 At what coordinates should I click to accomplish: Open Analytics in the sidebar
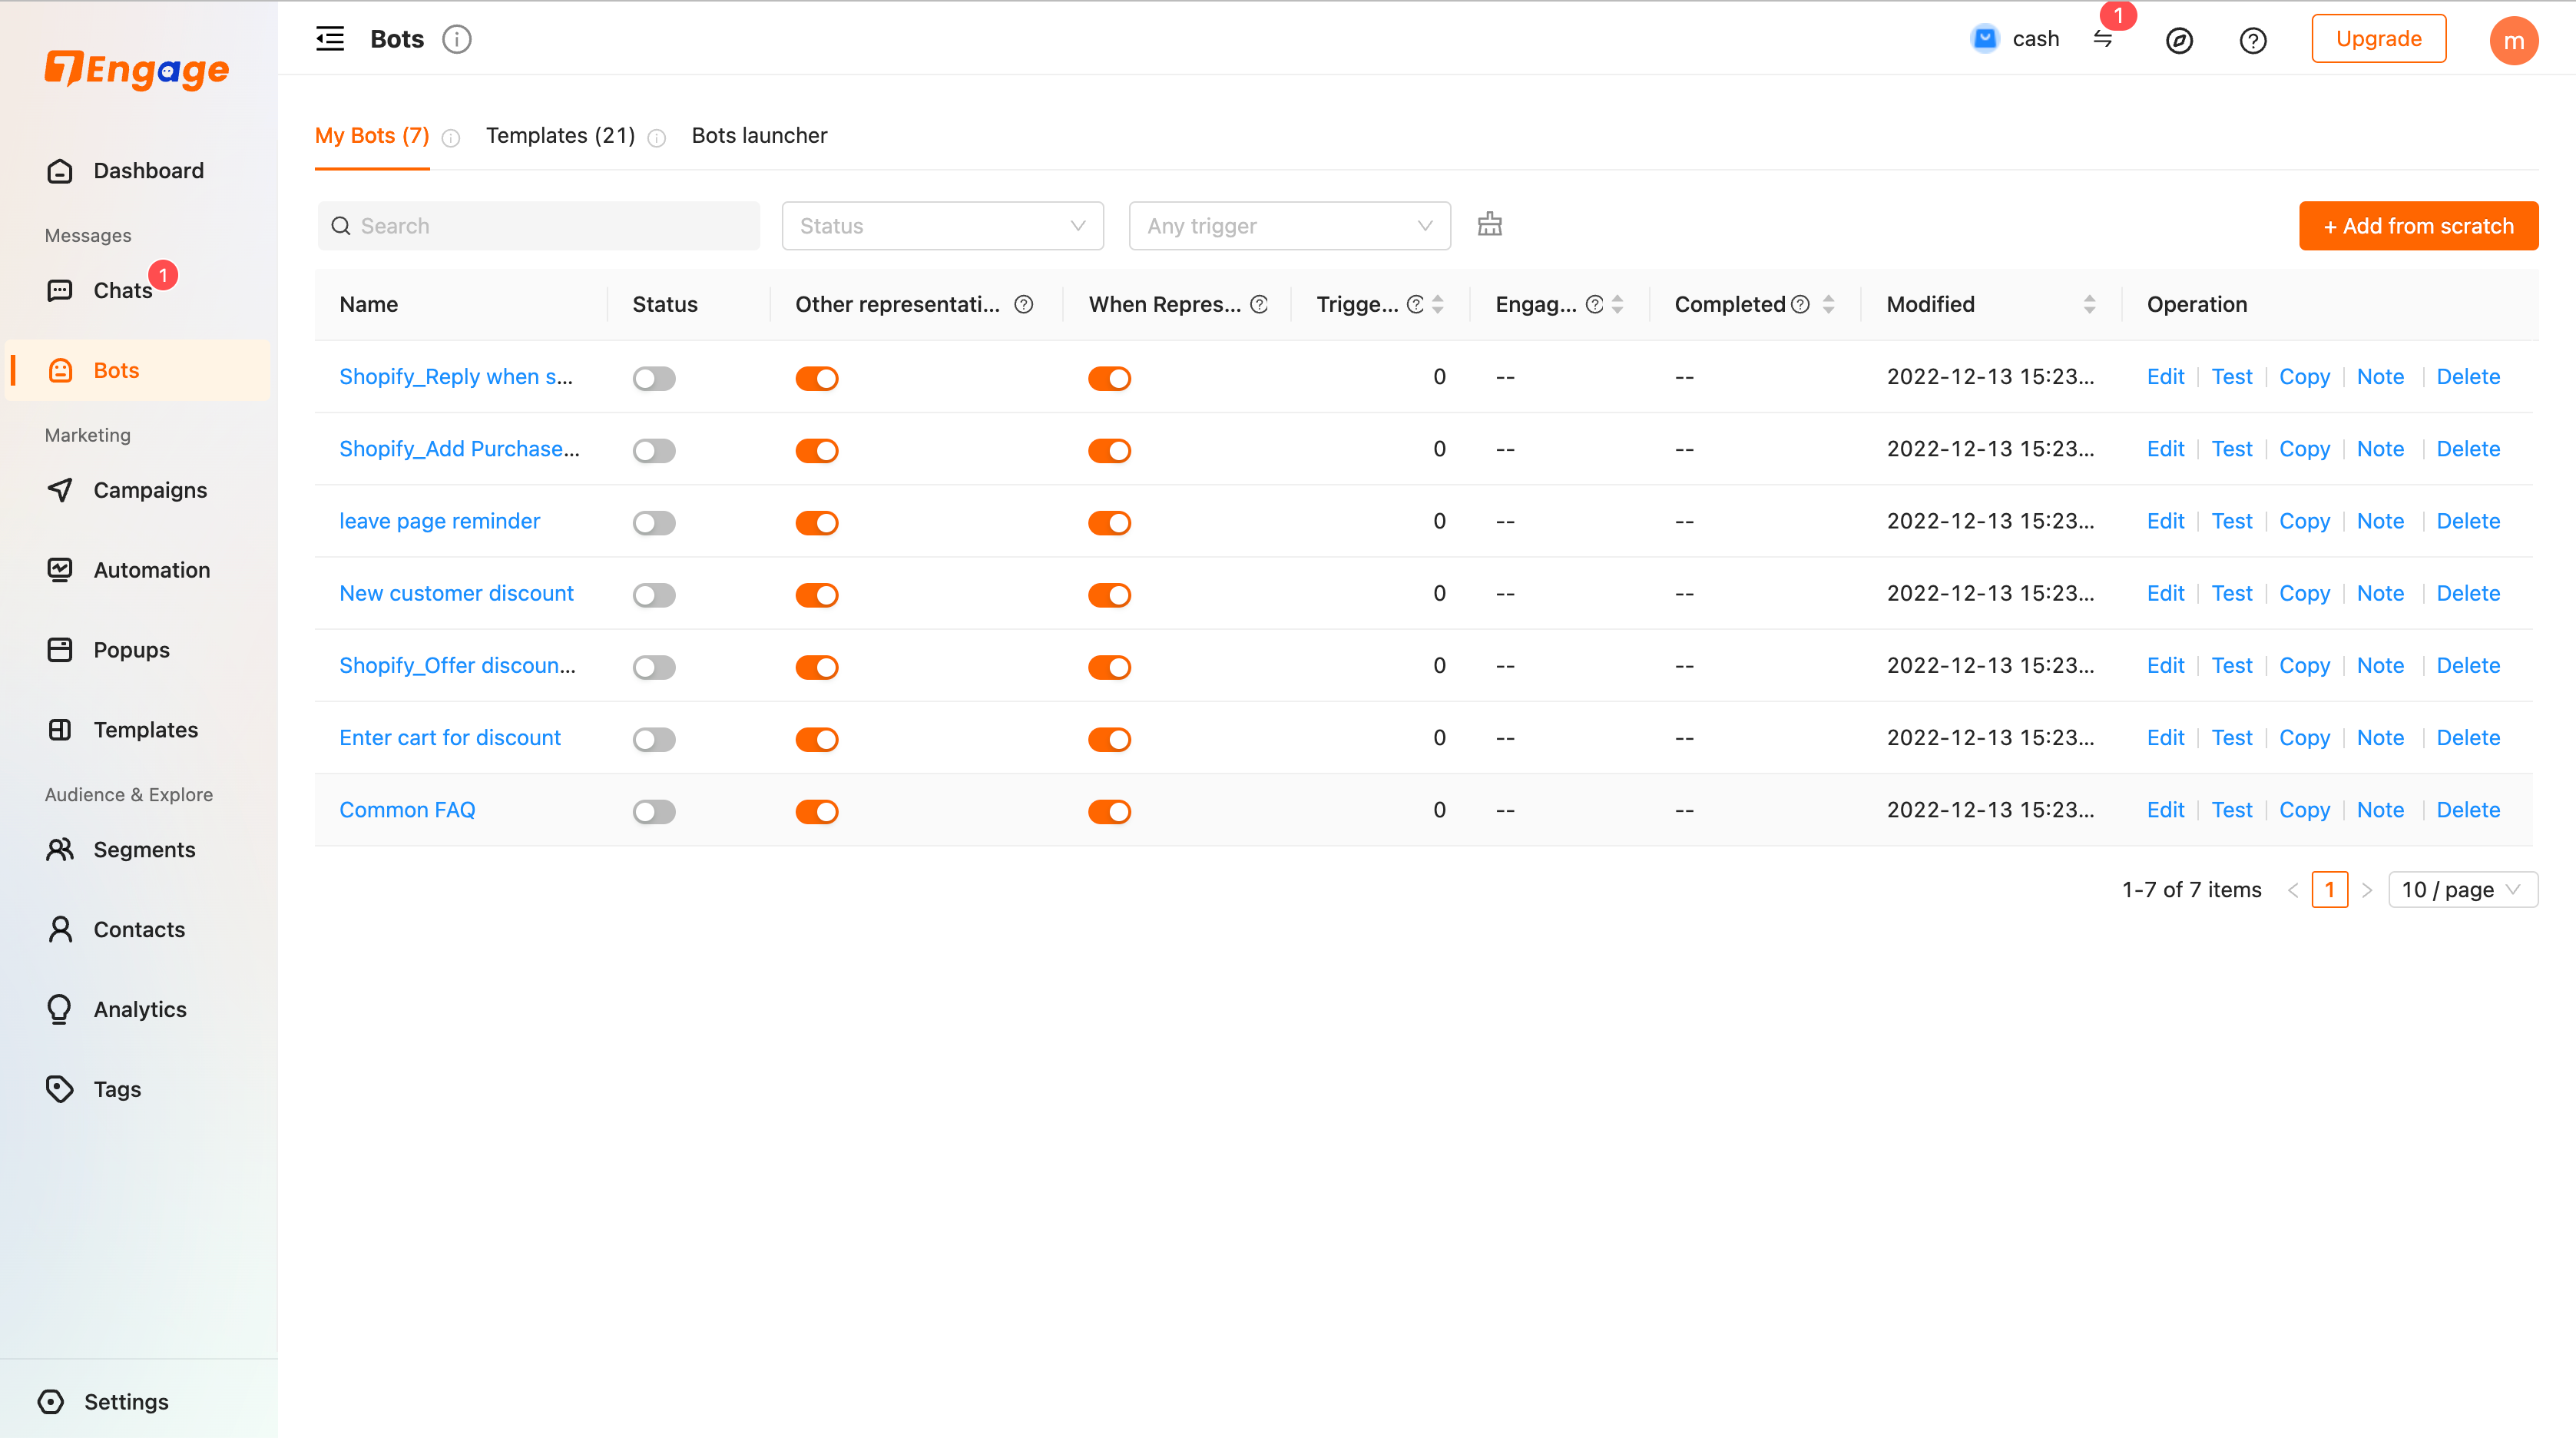tap(138, 1009)
